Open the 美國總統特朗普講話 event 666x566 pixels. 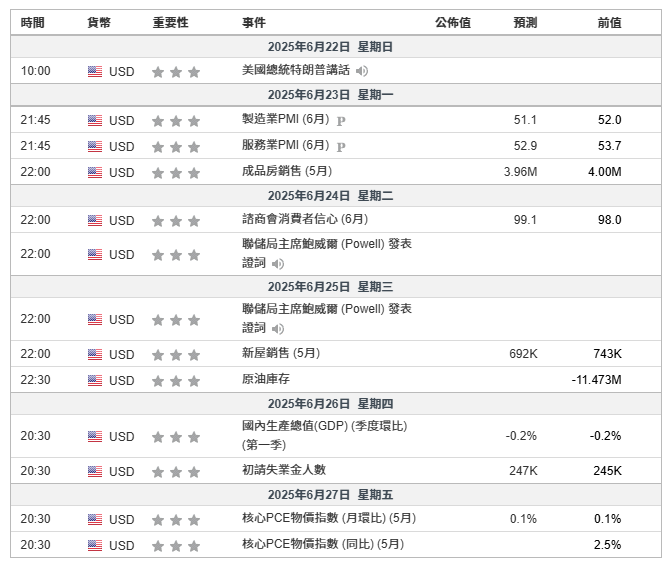pyautogui.click(x=296, y=70)
